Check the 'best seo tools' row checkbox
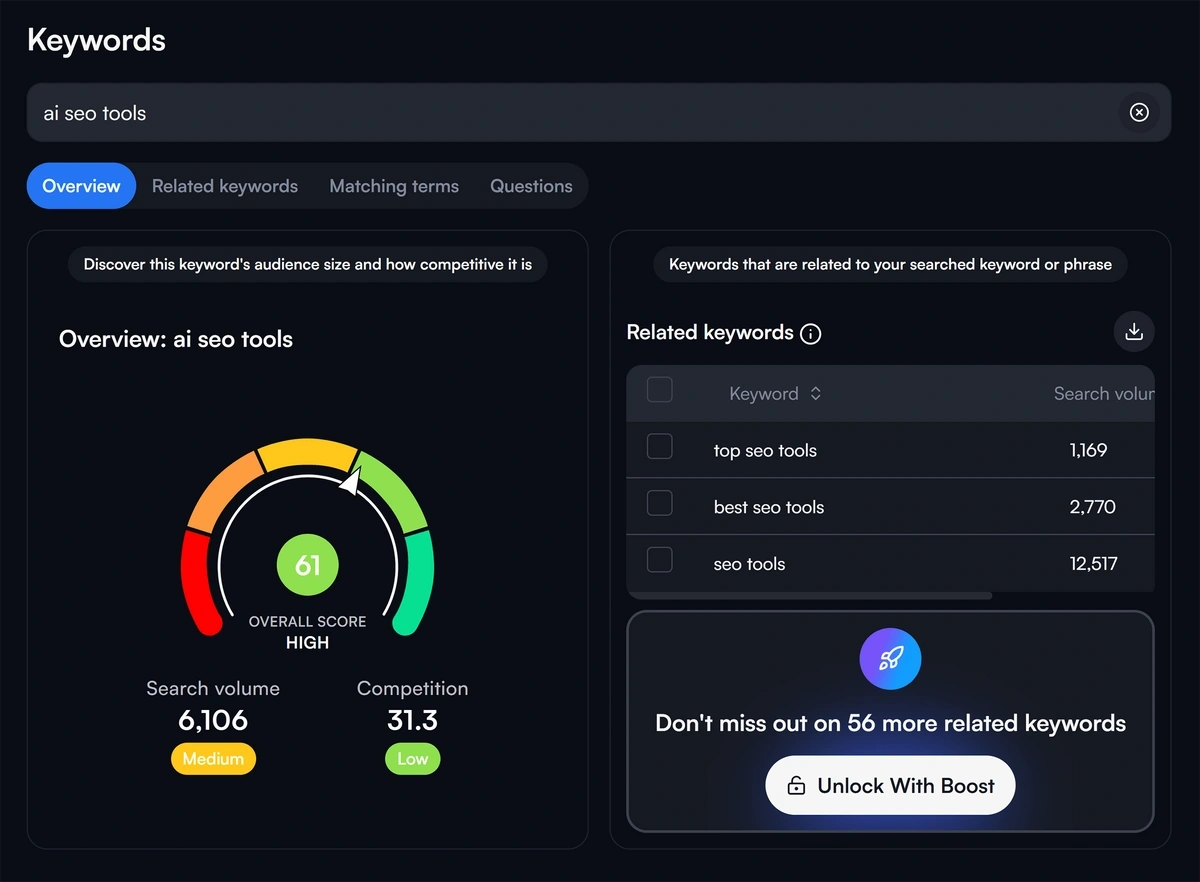This screenshot has height=882, width=1200. click(660, 503)
